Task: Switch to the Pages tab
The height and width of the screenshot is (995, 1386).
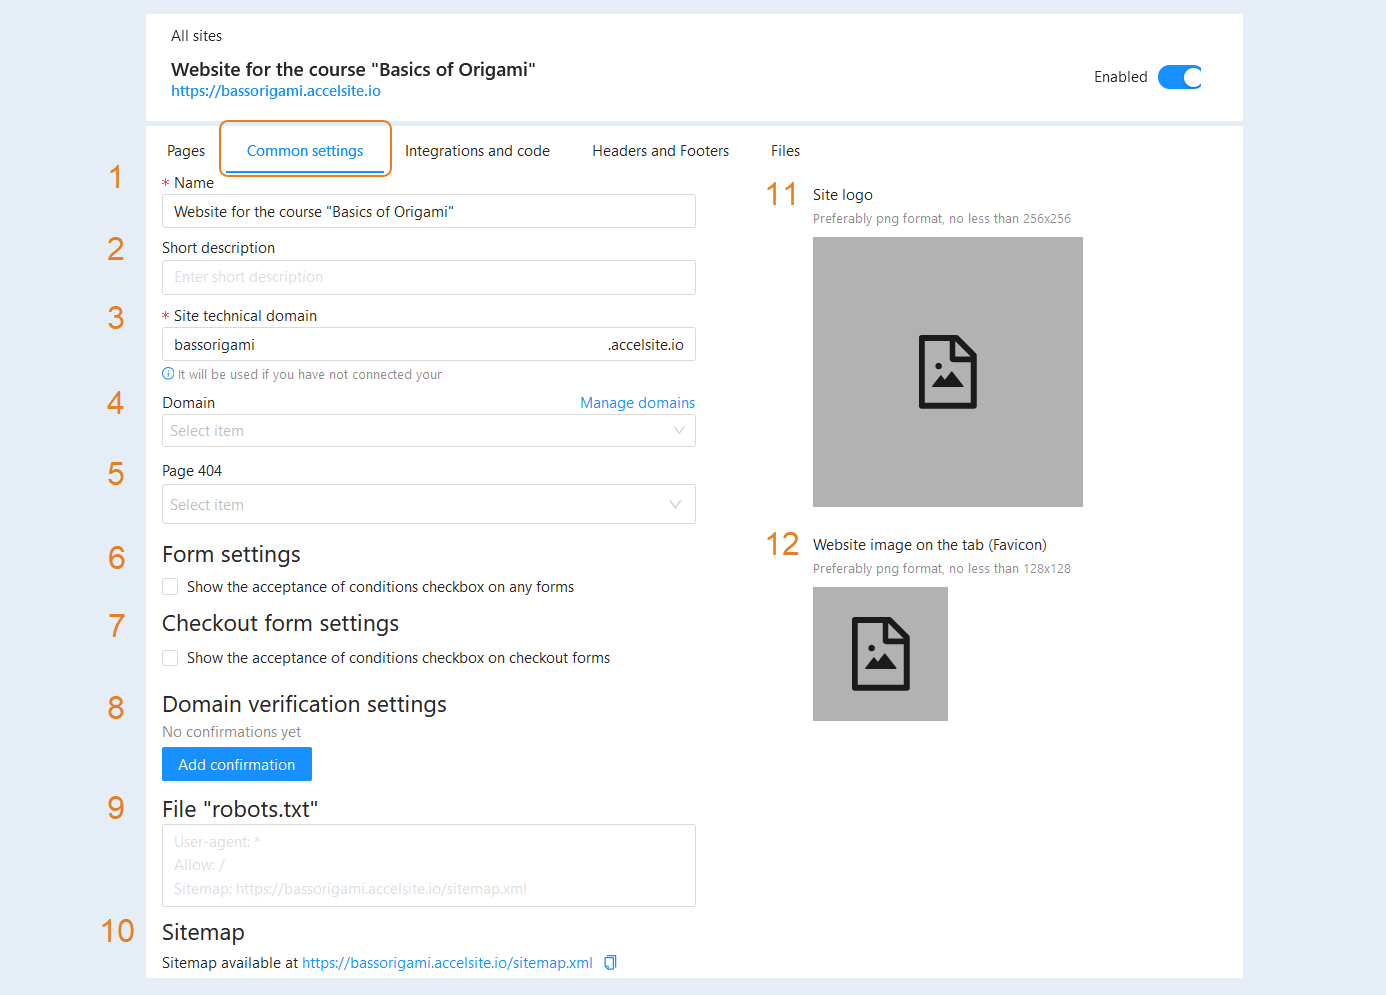Action: click(x=186, y=151)
